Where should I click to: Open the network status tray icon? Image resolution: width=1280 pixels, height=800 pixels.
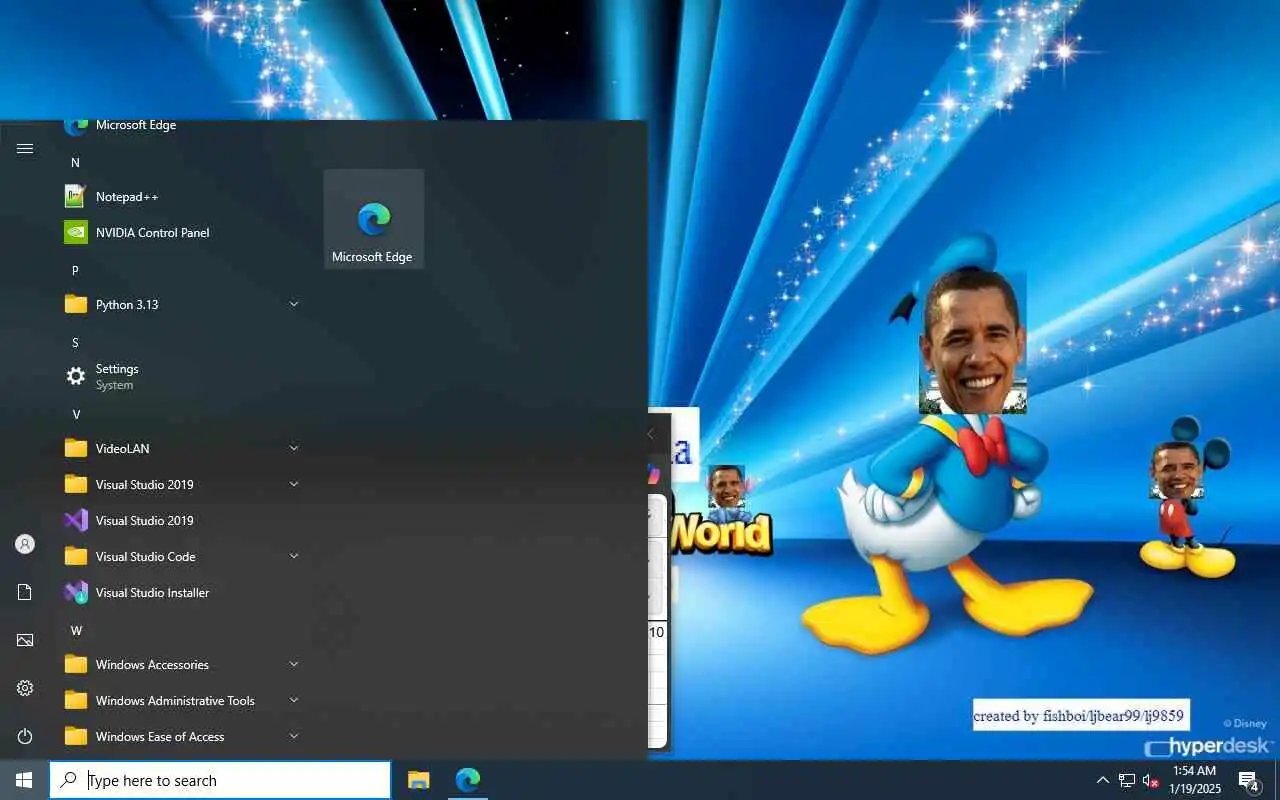(1127, 780)
